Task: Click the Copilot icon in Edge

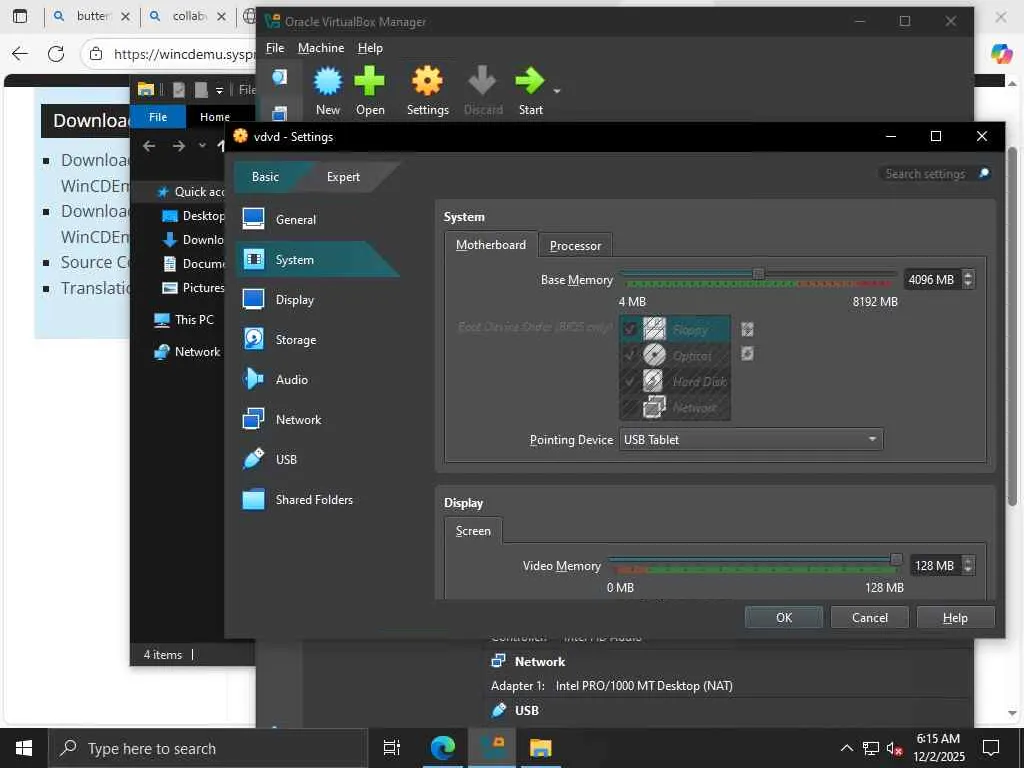Action: 1001,53
